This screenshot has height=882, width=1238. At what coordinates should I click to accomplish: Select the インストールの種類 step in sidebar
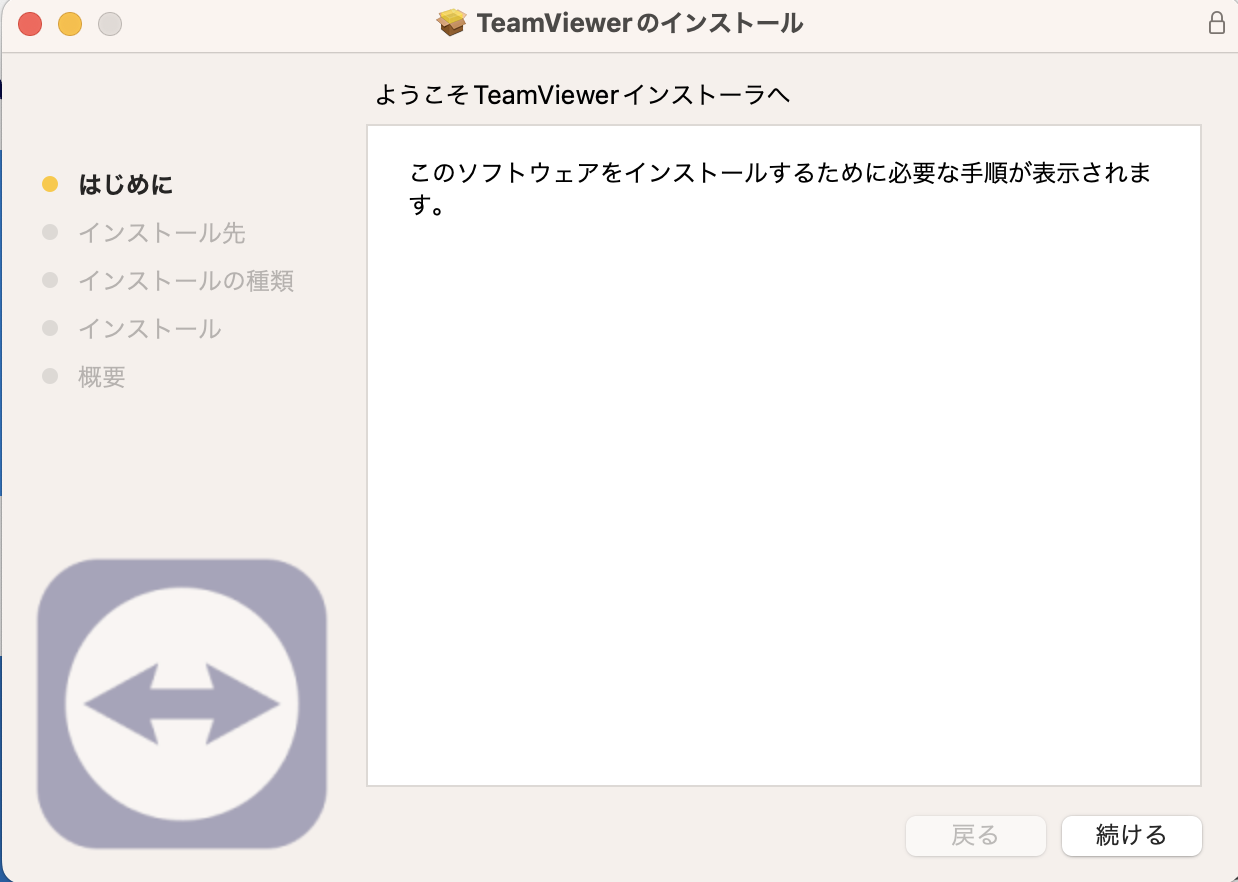point(186,281)
